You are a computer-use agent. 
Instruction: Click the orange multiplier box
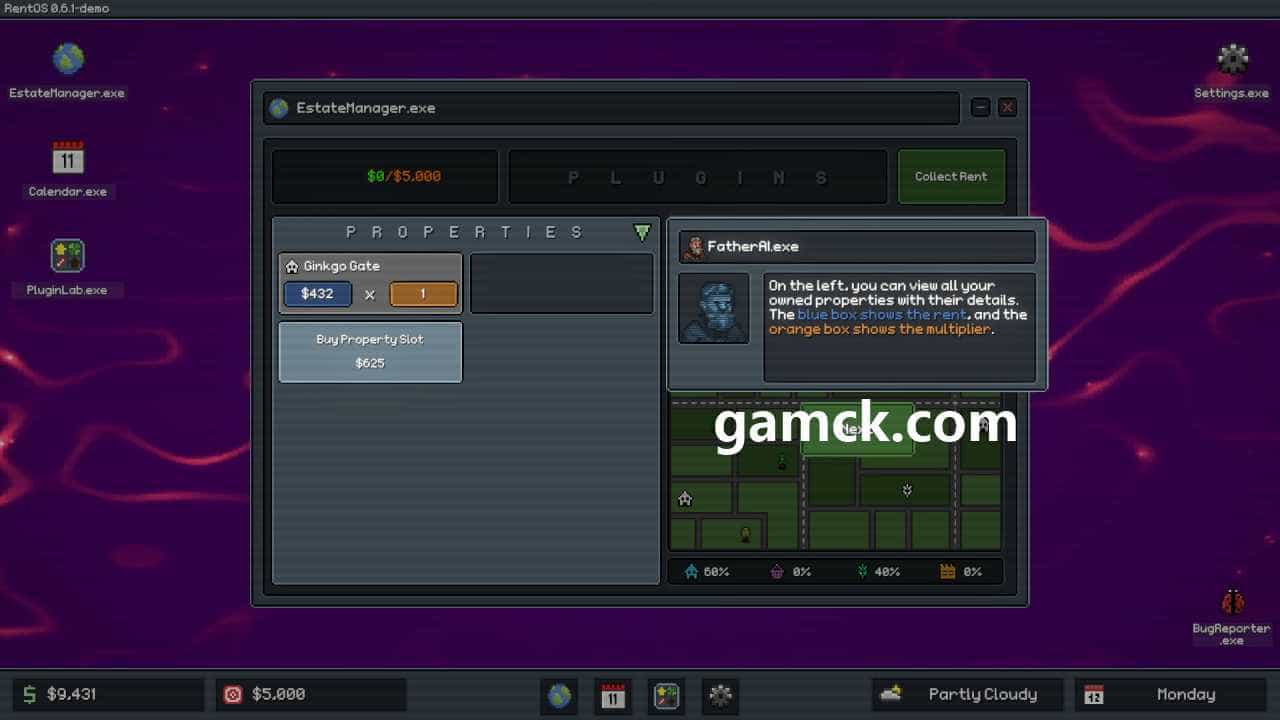423,294
